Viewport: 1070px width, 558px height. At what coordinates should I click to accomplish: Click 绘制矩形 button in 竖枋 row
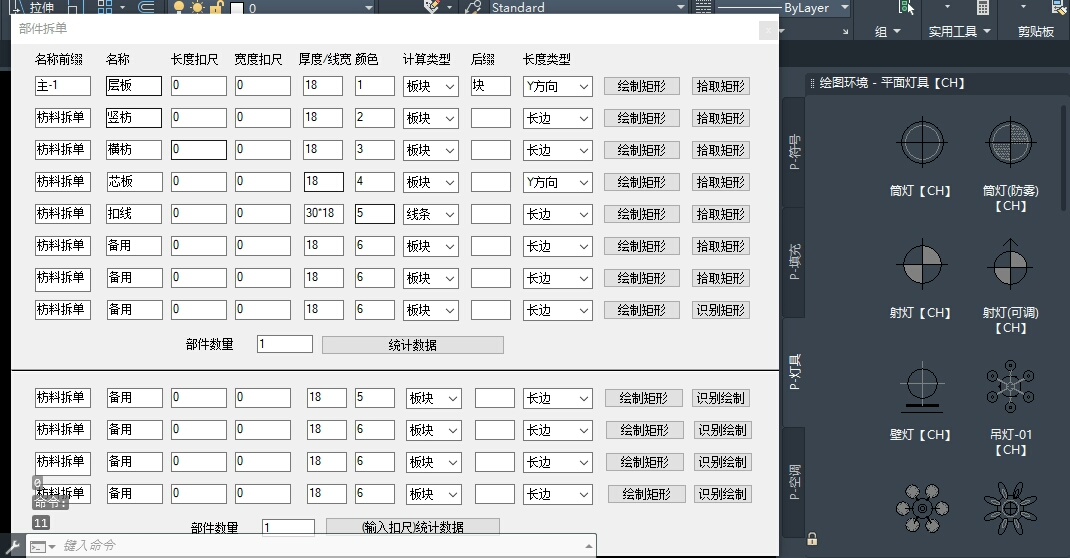(641, 118)
